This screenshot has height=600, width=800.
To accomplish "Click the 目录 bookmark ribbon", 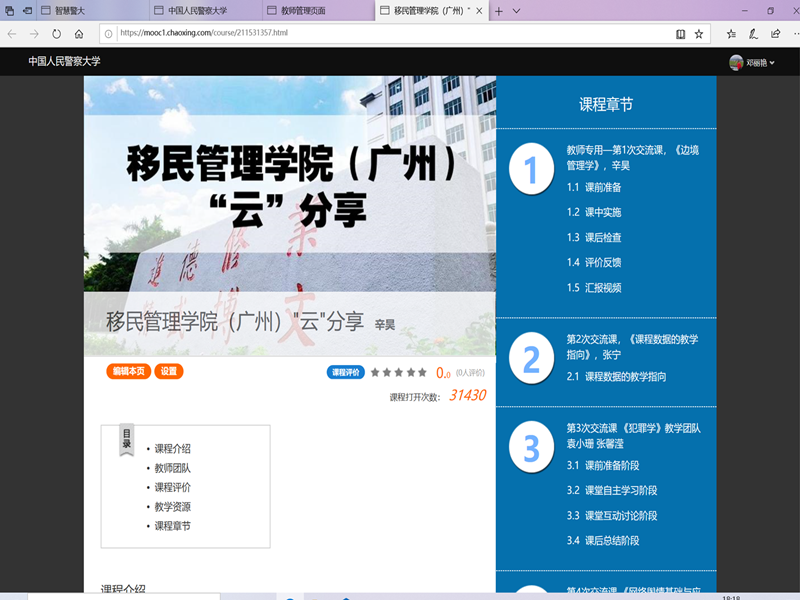I will (x=126, y=440).
